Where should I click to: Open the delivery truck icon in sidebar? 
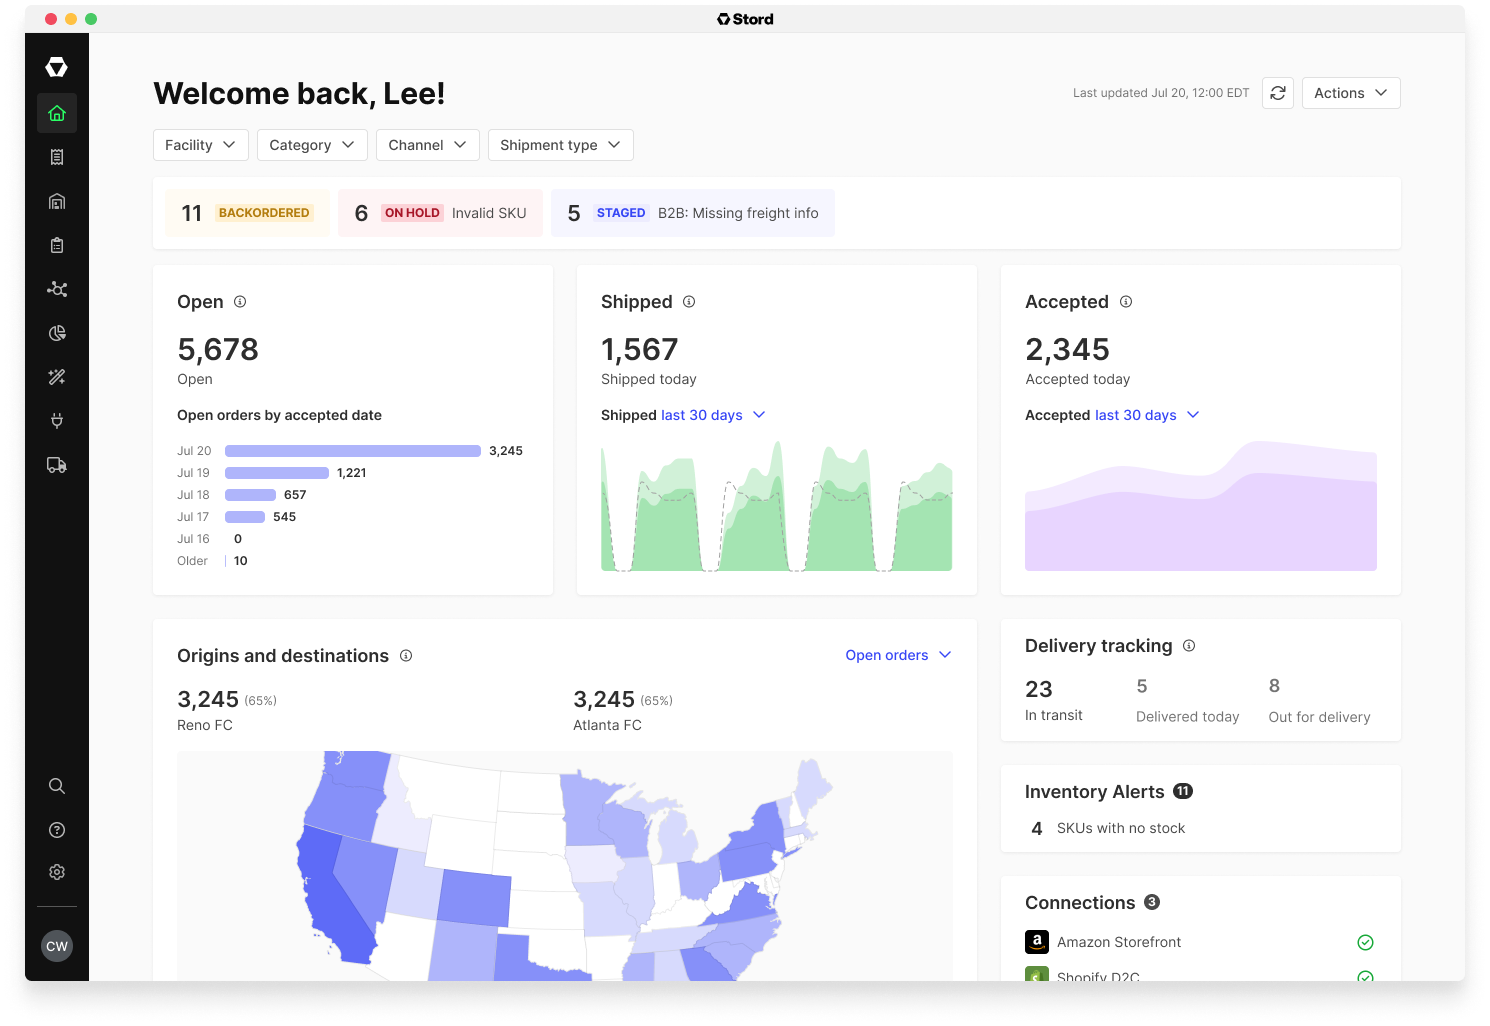coord(57,465)
